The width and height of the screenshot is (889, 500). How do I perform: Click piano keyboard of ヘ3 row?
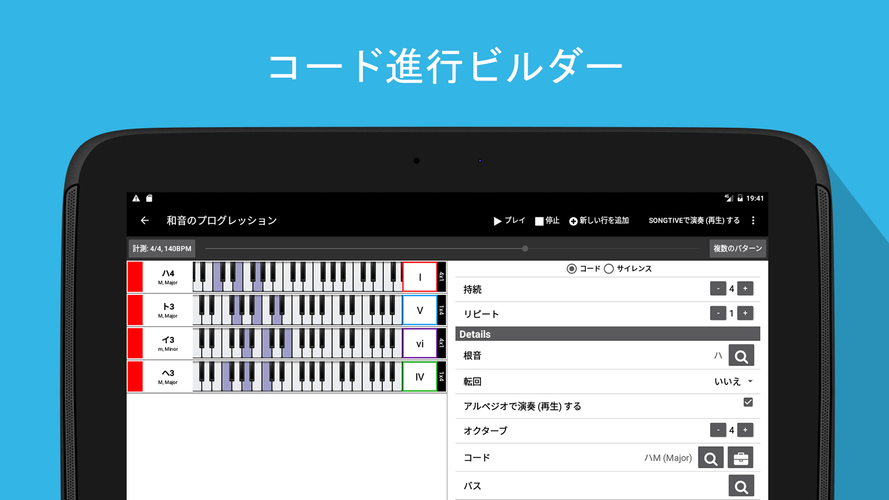[x=298, y=377]
